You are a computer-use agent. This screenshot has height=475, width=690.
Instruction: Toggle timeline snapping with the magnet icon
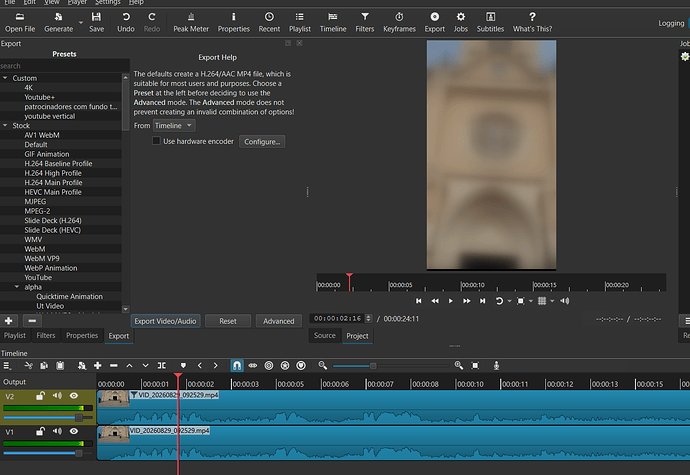pyautogui.click(x=237, y=365)
